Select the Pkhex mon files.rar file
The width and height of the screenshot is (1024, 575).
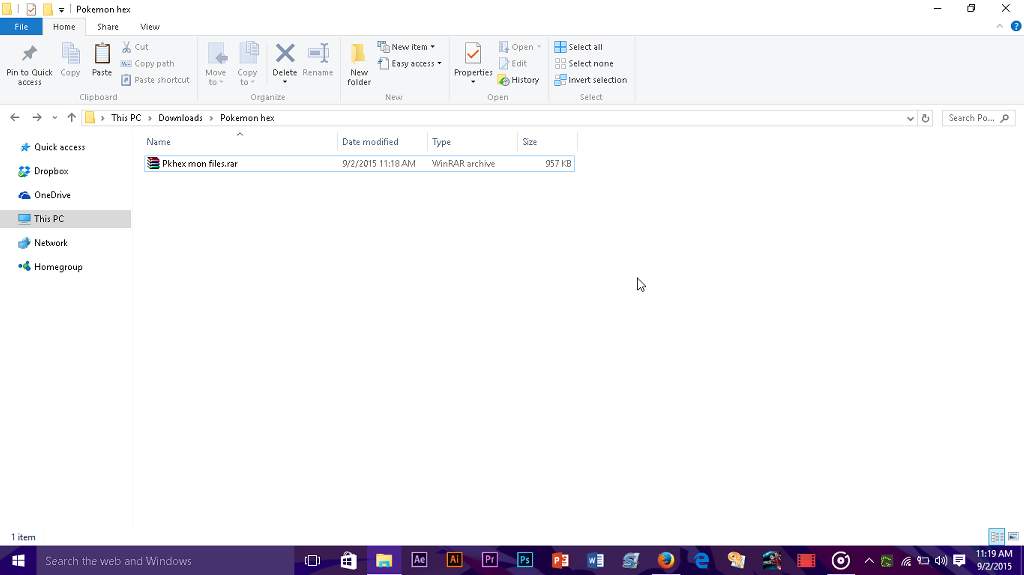359,163
